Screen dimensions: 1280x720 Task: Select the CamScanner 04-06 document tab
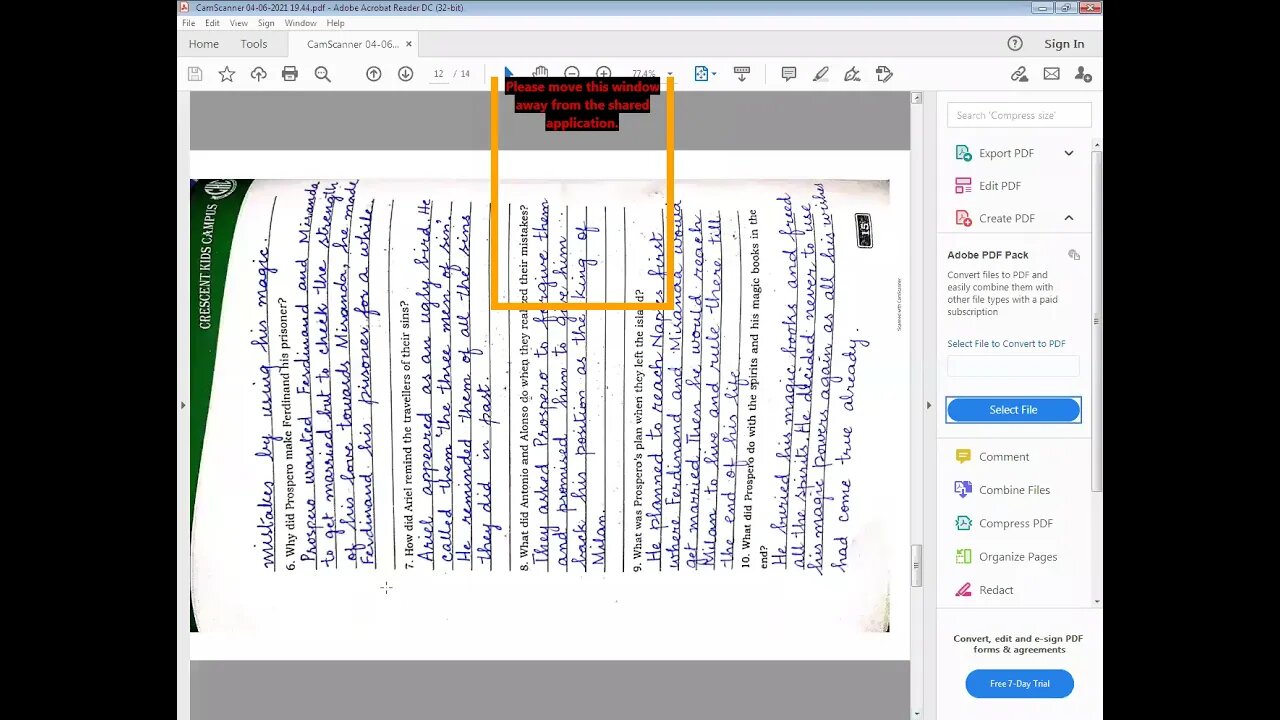click(352, 44)
